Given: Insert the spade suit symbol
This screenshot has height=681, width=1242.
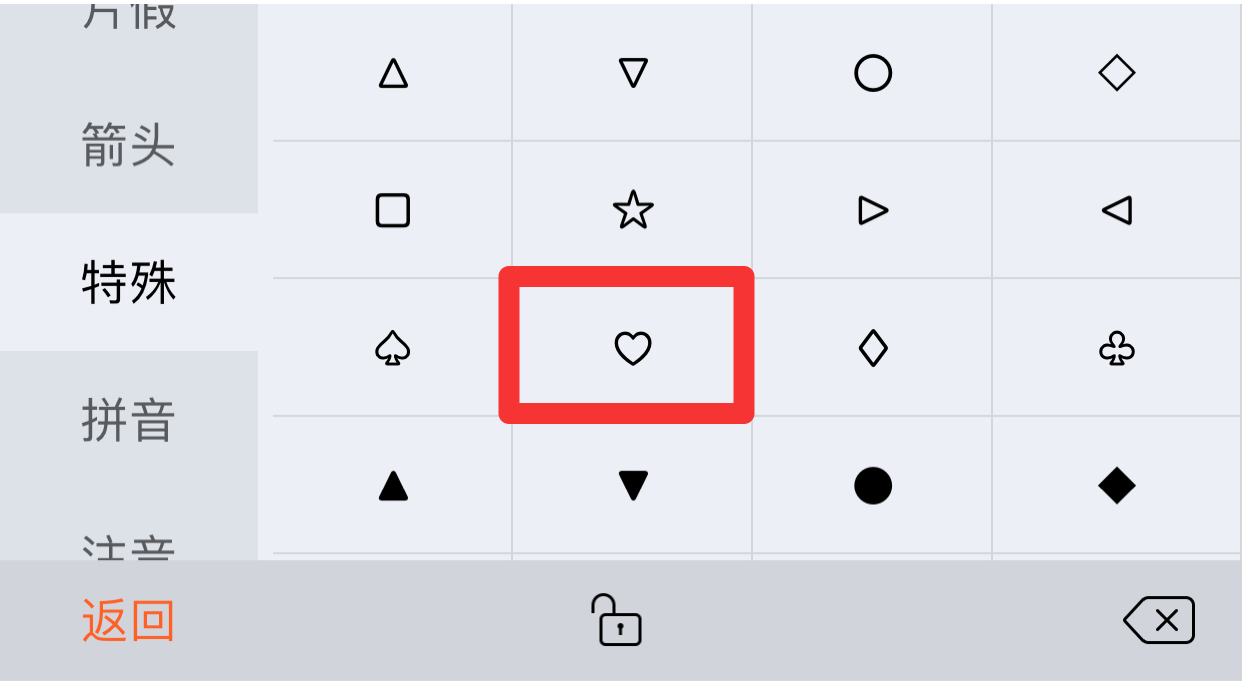Looking at the screenshot, I should [393, 348].
